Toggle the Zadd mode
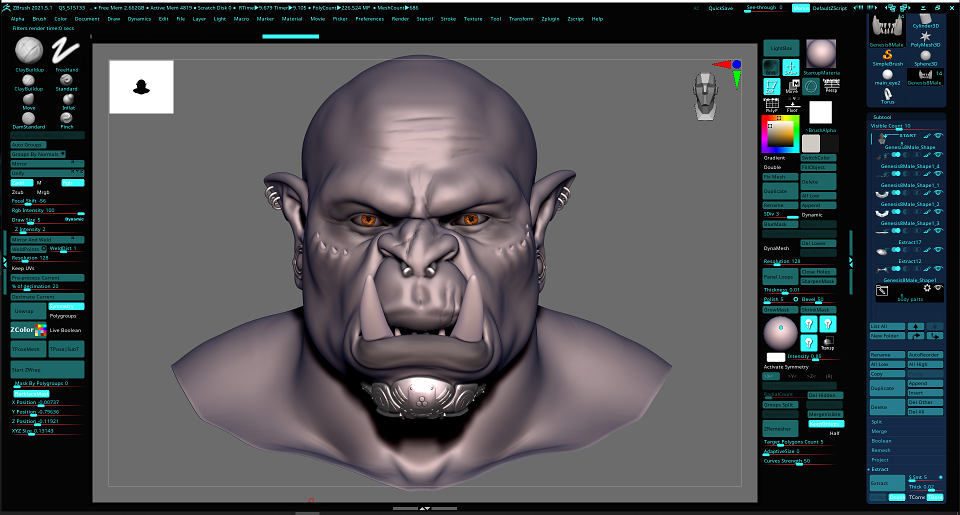The width and height of the screenshot is (960, 515). (21, 182)
